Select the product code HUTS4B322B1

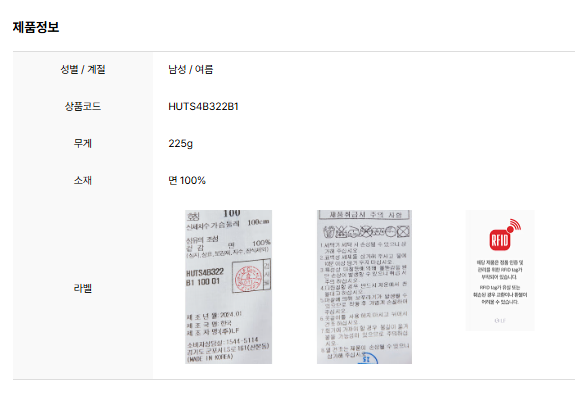[x=203, y=106]
